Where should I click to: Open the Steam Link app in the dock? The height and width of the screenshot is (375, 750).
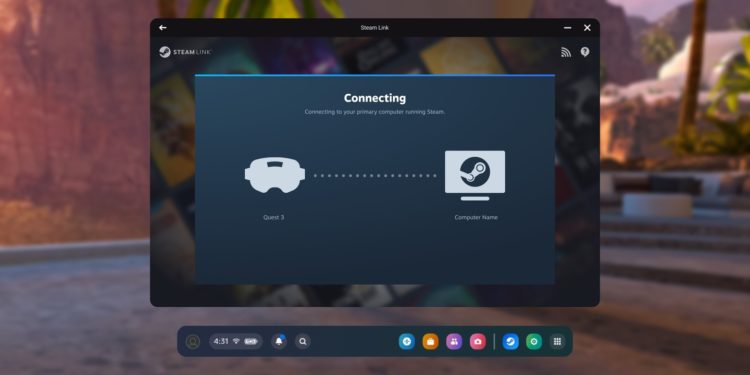pyautogui.click(x=510, y=342)
